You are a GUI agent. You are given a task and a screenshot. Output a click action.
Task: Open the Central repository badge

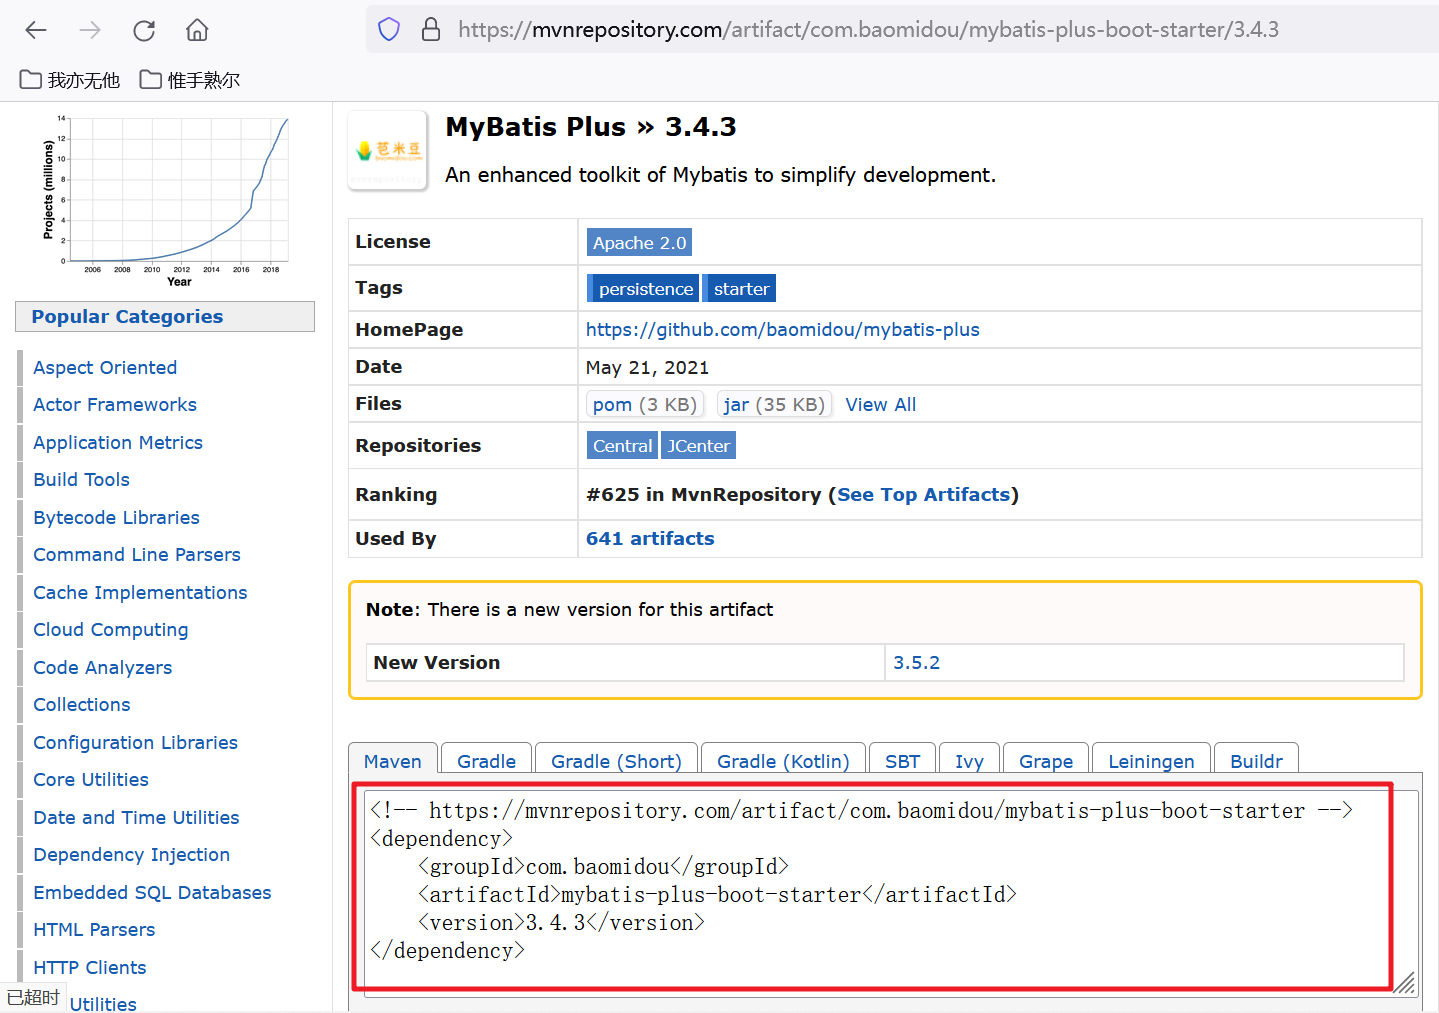(x=622, y=446)
